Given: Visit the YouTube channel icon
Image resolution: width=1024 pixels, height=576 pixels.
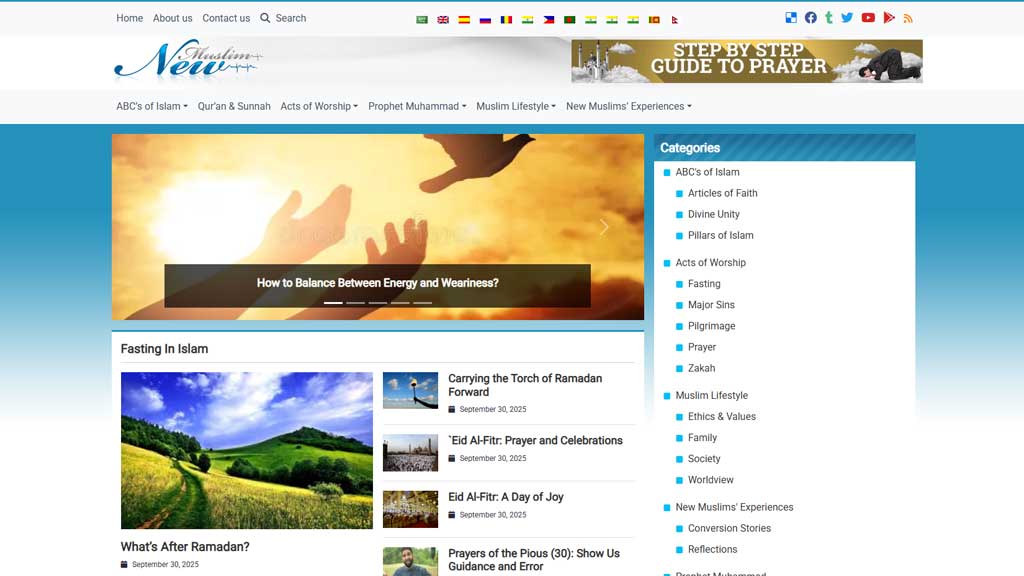Looking at the screenshot, I should (x=868, y=18).
